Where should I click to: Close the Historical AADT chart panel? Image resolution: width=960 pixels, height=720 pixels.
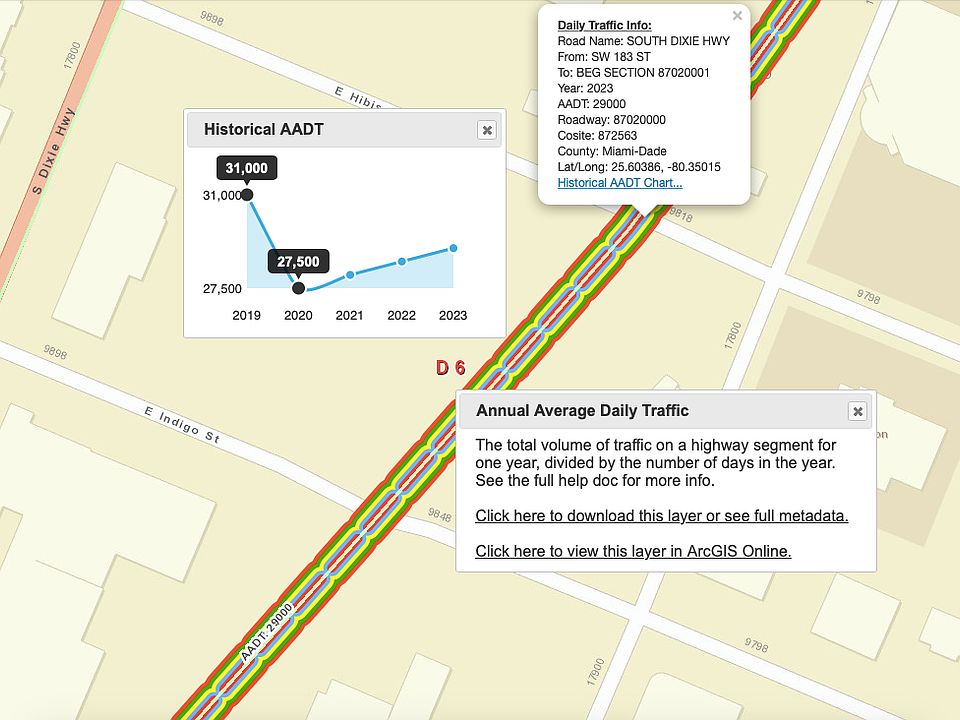pyautogui.click(x=487, y=130)
